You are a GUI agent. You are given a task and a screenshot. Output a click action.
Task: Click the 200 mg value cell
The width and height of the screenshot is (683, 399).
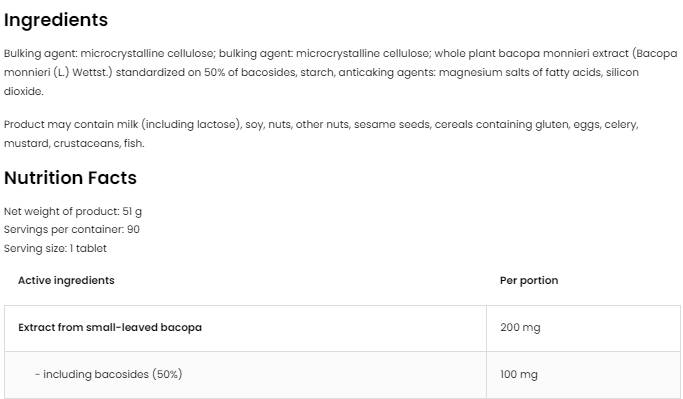(x=583, y=328)
